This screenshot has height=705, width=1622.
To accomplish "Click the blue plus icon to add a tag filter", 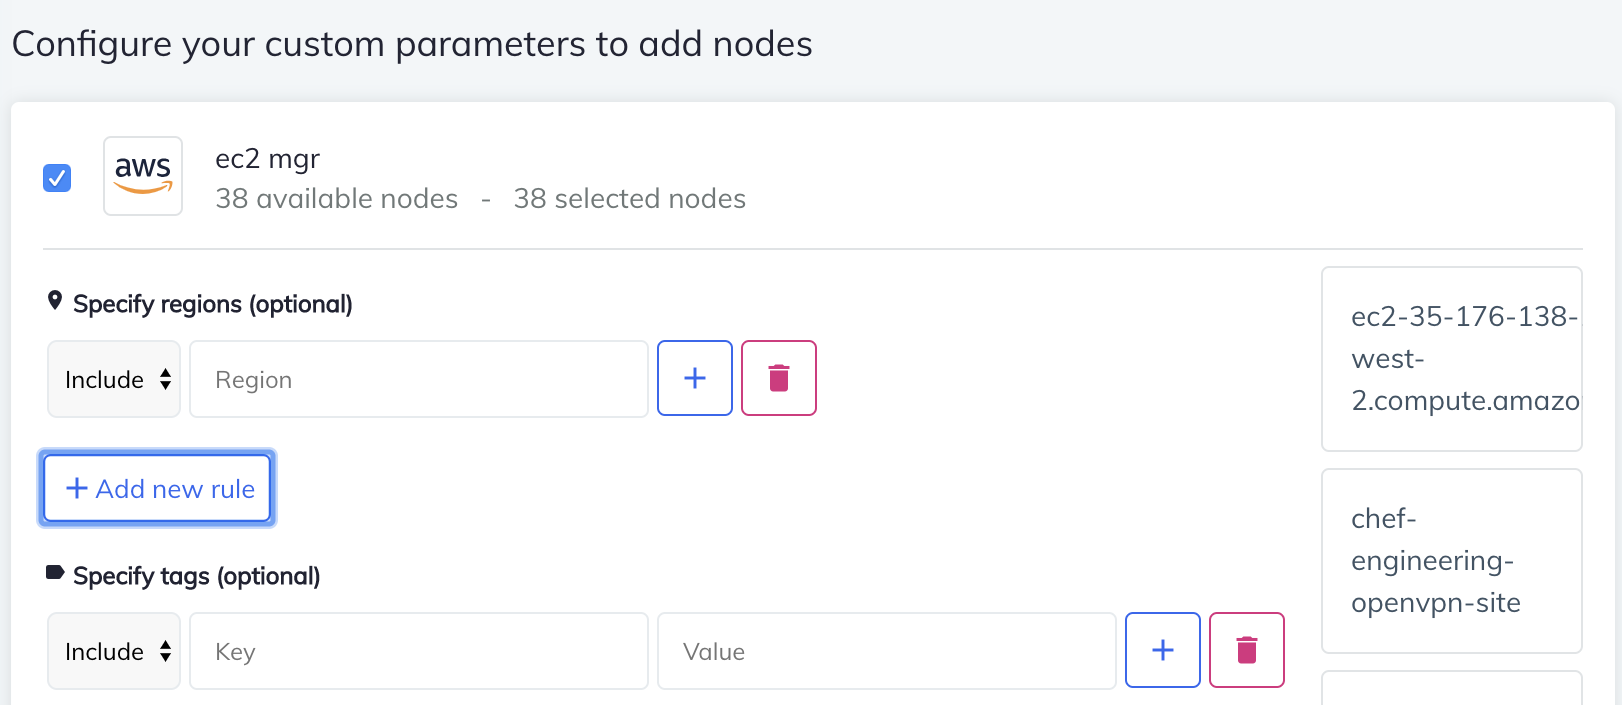I will (1162, 650).
